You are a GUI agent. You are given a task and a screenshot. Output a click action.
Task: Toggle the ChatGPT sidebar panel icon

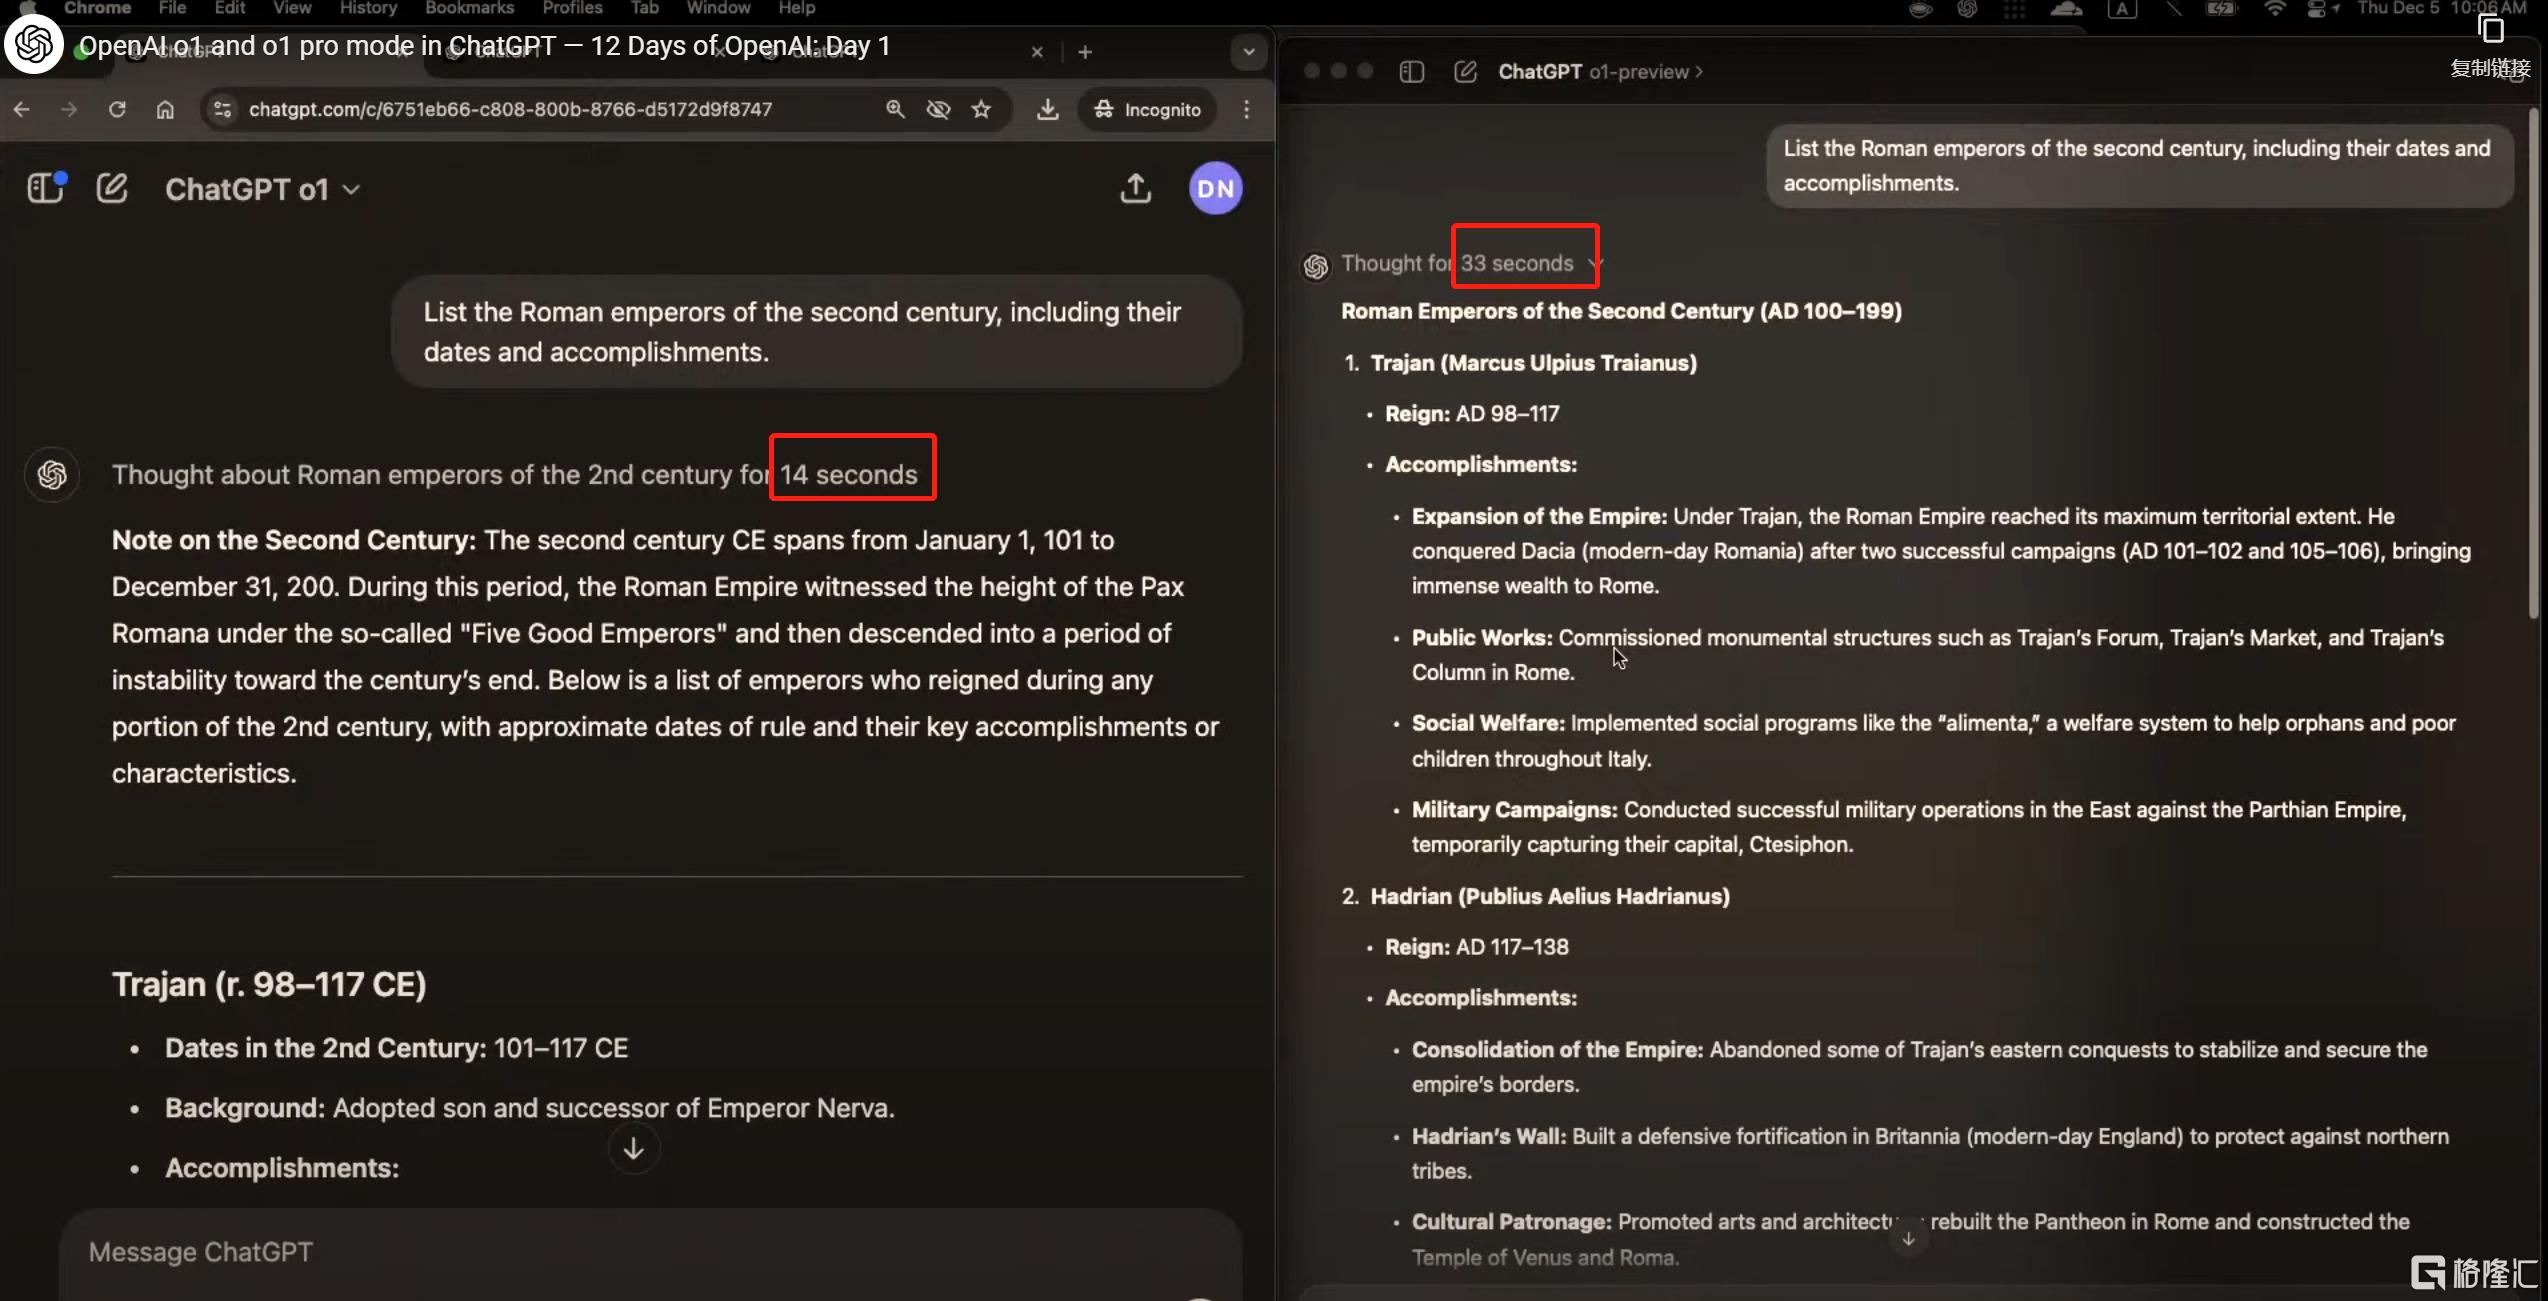point(45,188)
